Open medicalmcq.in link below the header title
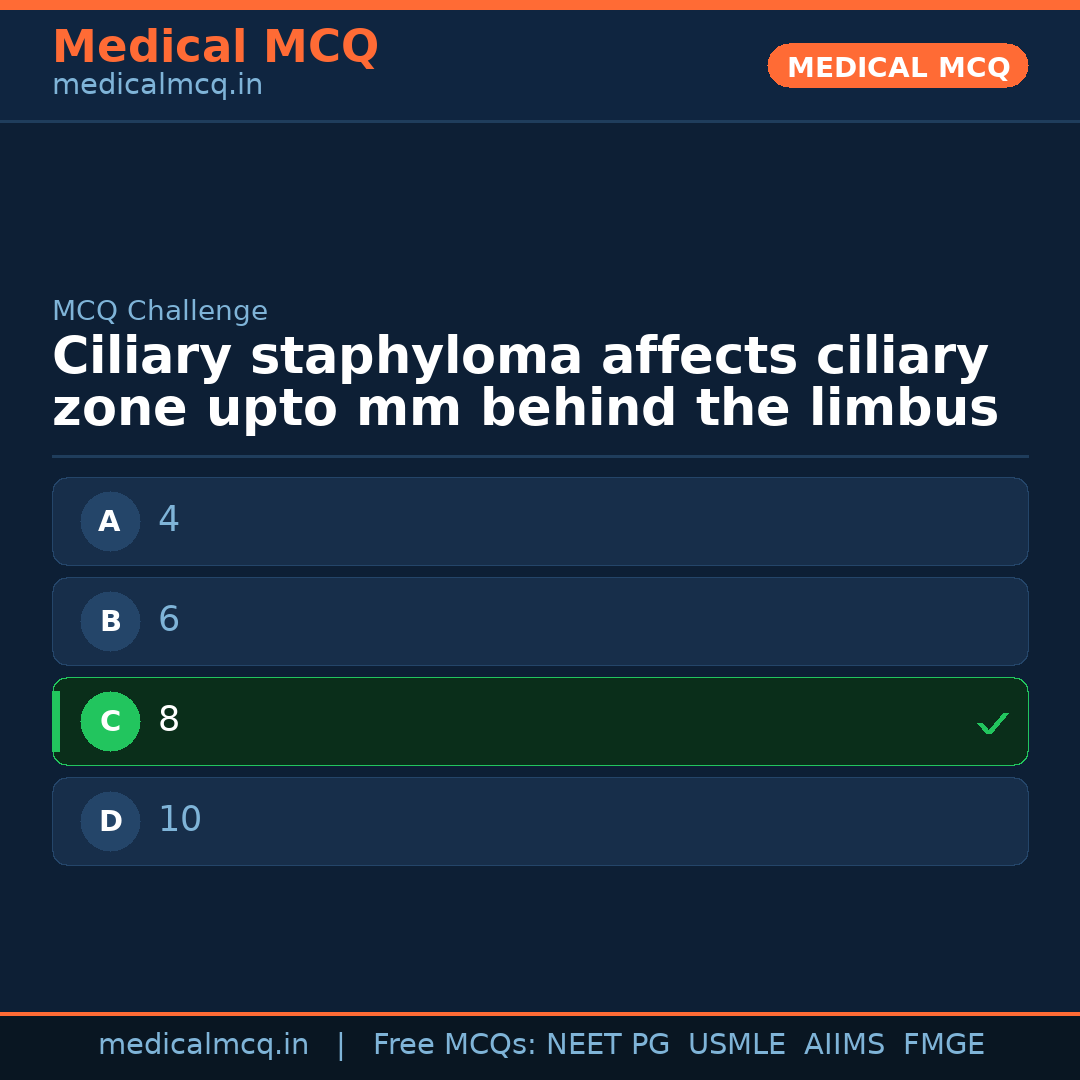The height and width of the screenshot is (1080, 1080). pyautogui.click(x=157, y=86)
